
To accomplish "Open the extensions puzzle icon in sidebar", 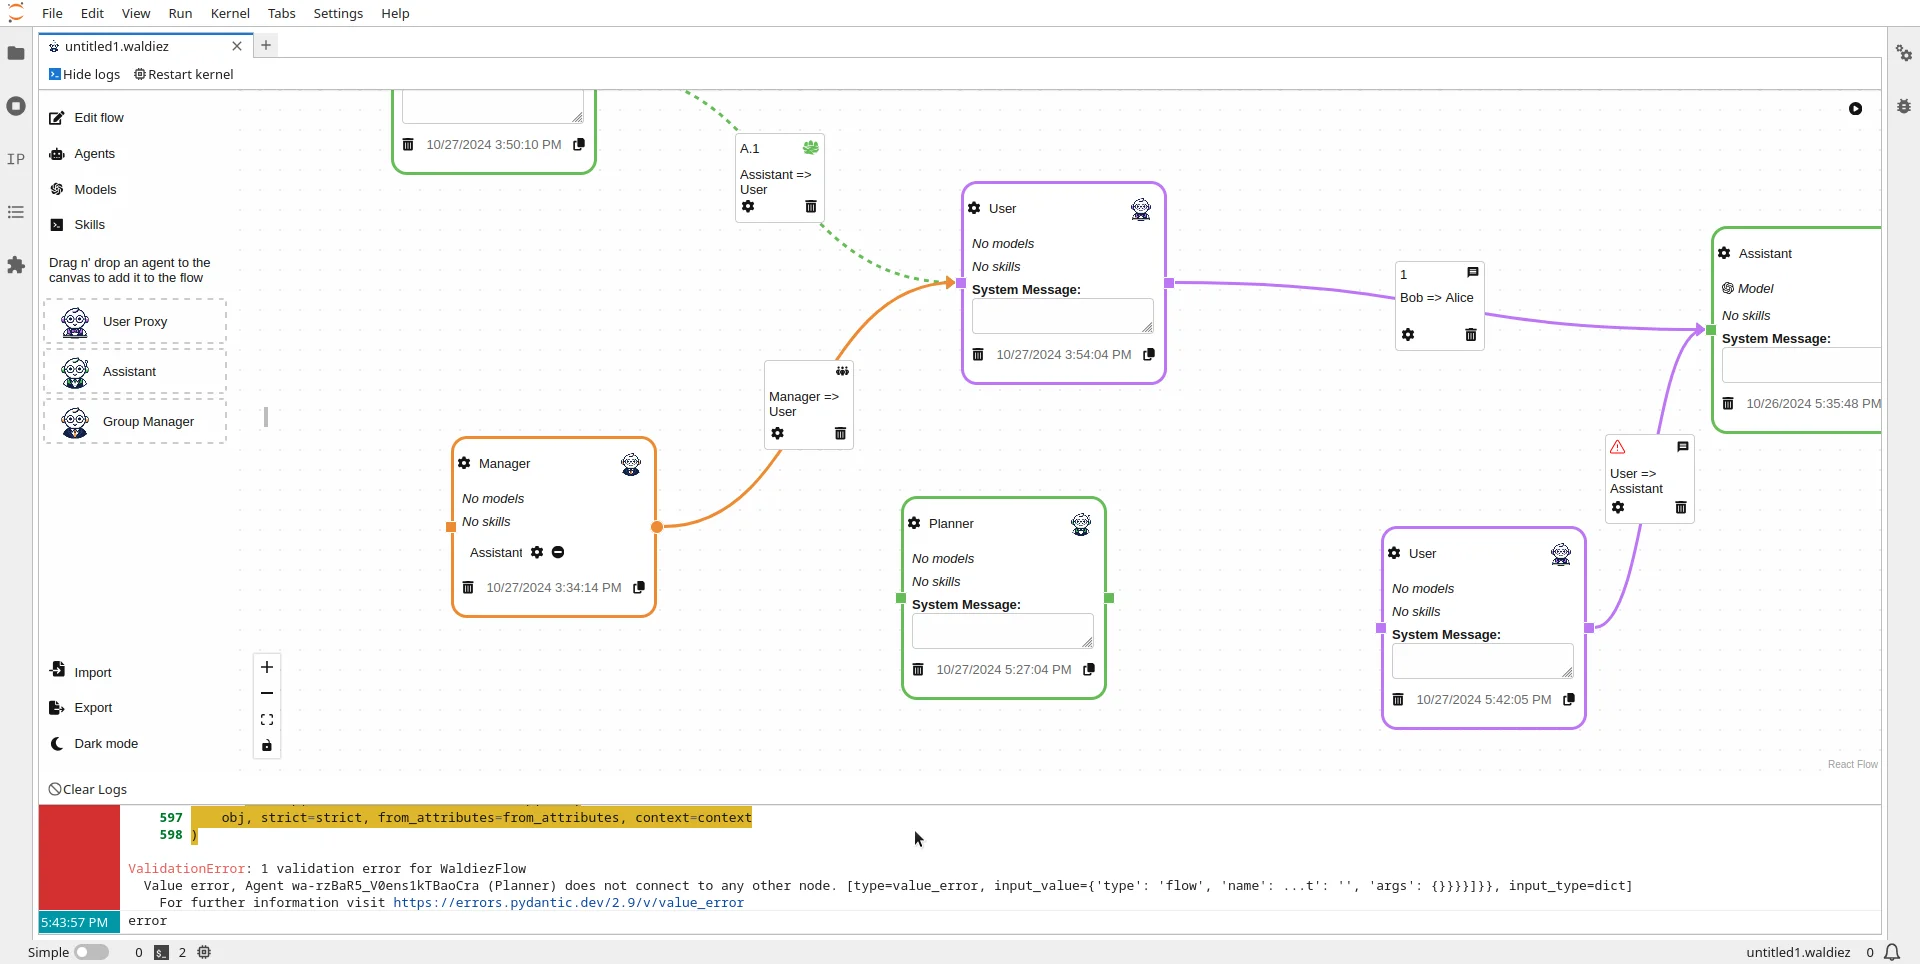I will [16, 265].
